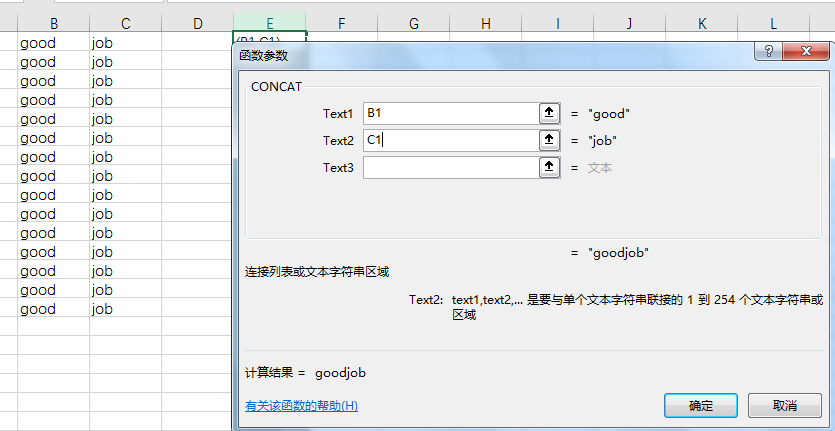The image size is (835, 431).
Task: Select the last good cell in column B
Action: (54, 309)
